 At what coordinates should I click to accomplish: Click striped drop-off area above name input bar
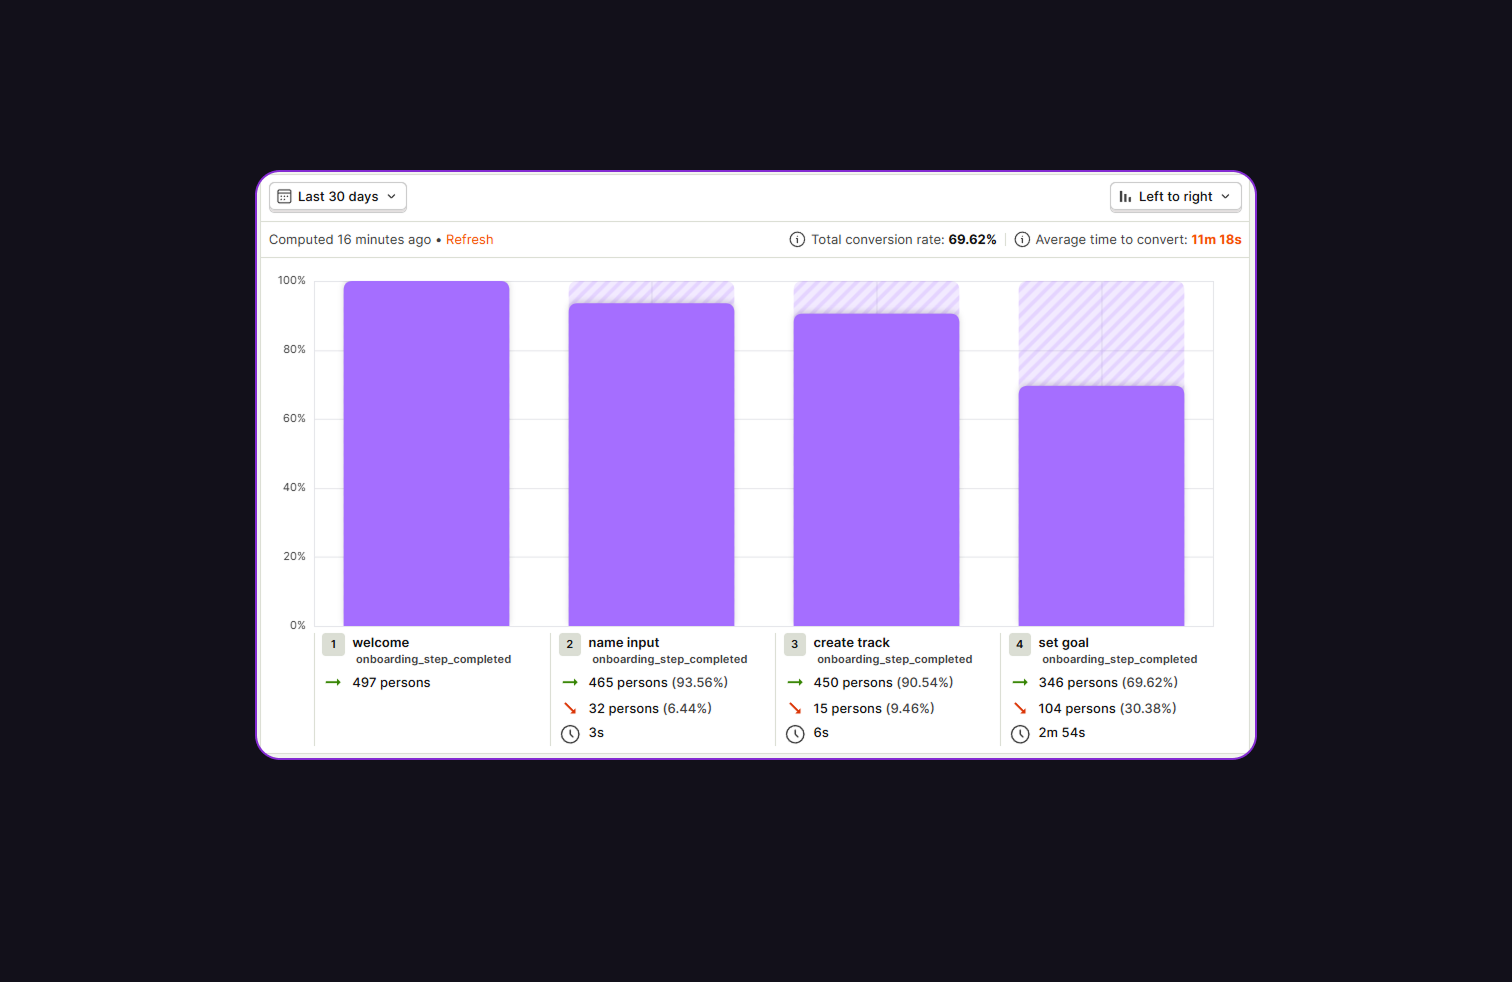pos(651,293)
